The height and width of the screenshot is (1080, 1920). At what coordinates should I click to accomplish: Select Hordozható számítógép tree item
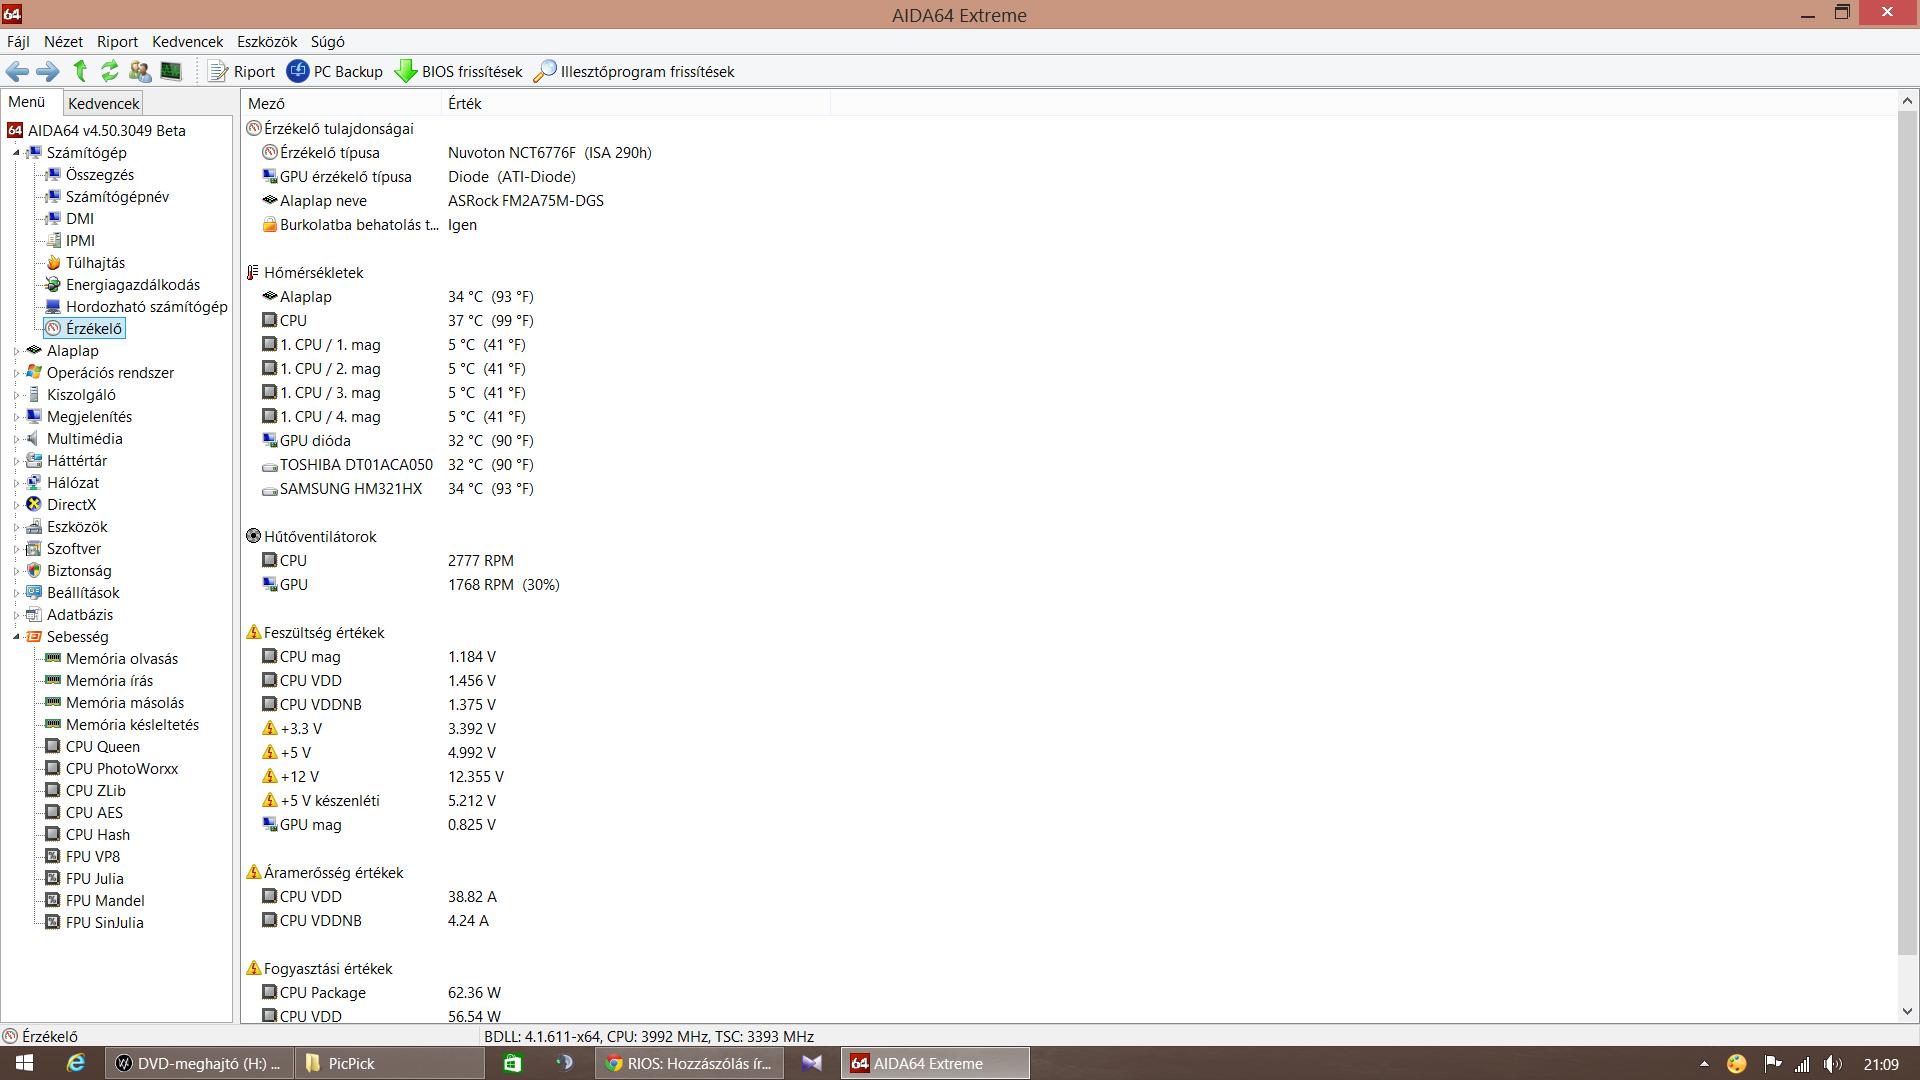point(146,307)
